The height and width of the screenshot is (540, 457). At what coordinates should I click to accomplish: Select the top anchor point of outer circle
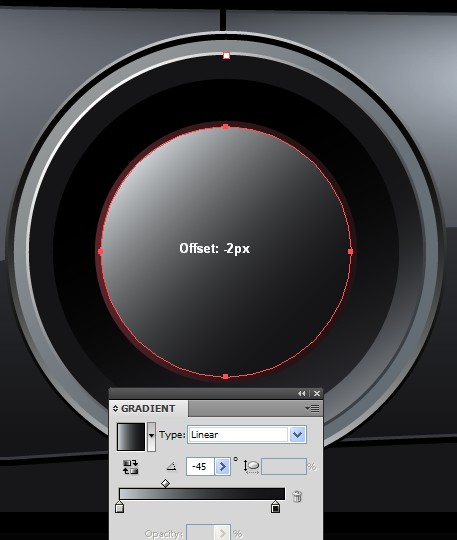coord(226,55)
